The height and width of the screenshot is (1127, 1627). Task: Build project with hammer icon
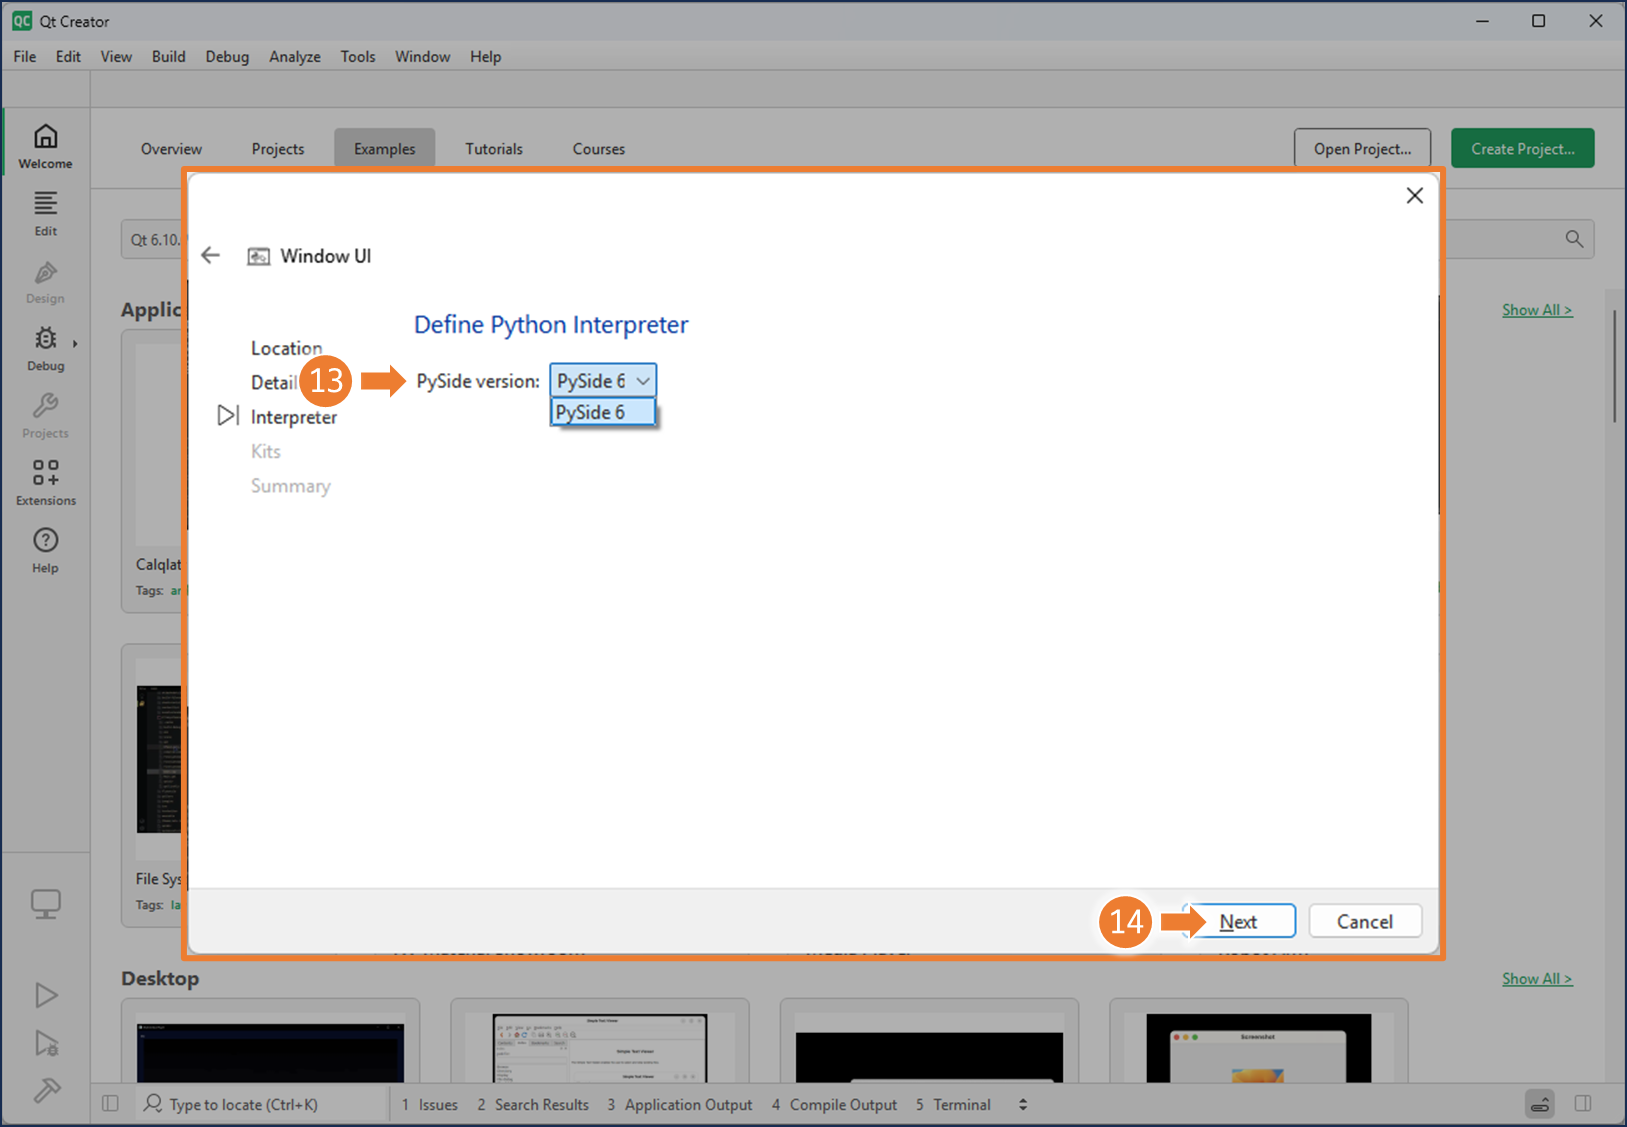pos(46,1089)
